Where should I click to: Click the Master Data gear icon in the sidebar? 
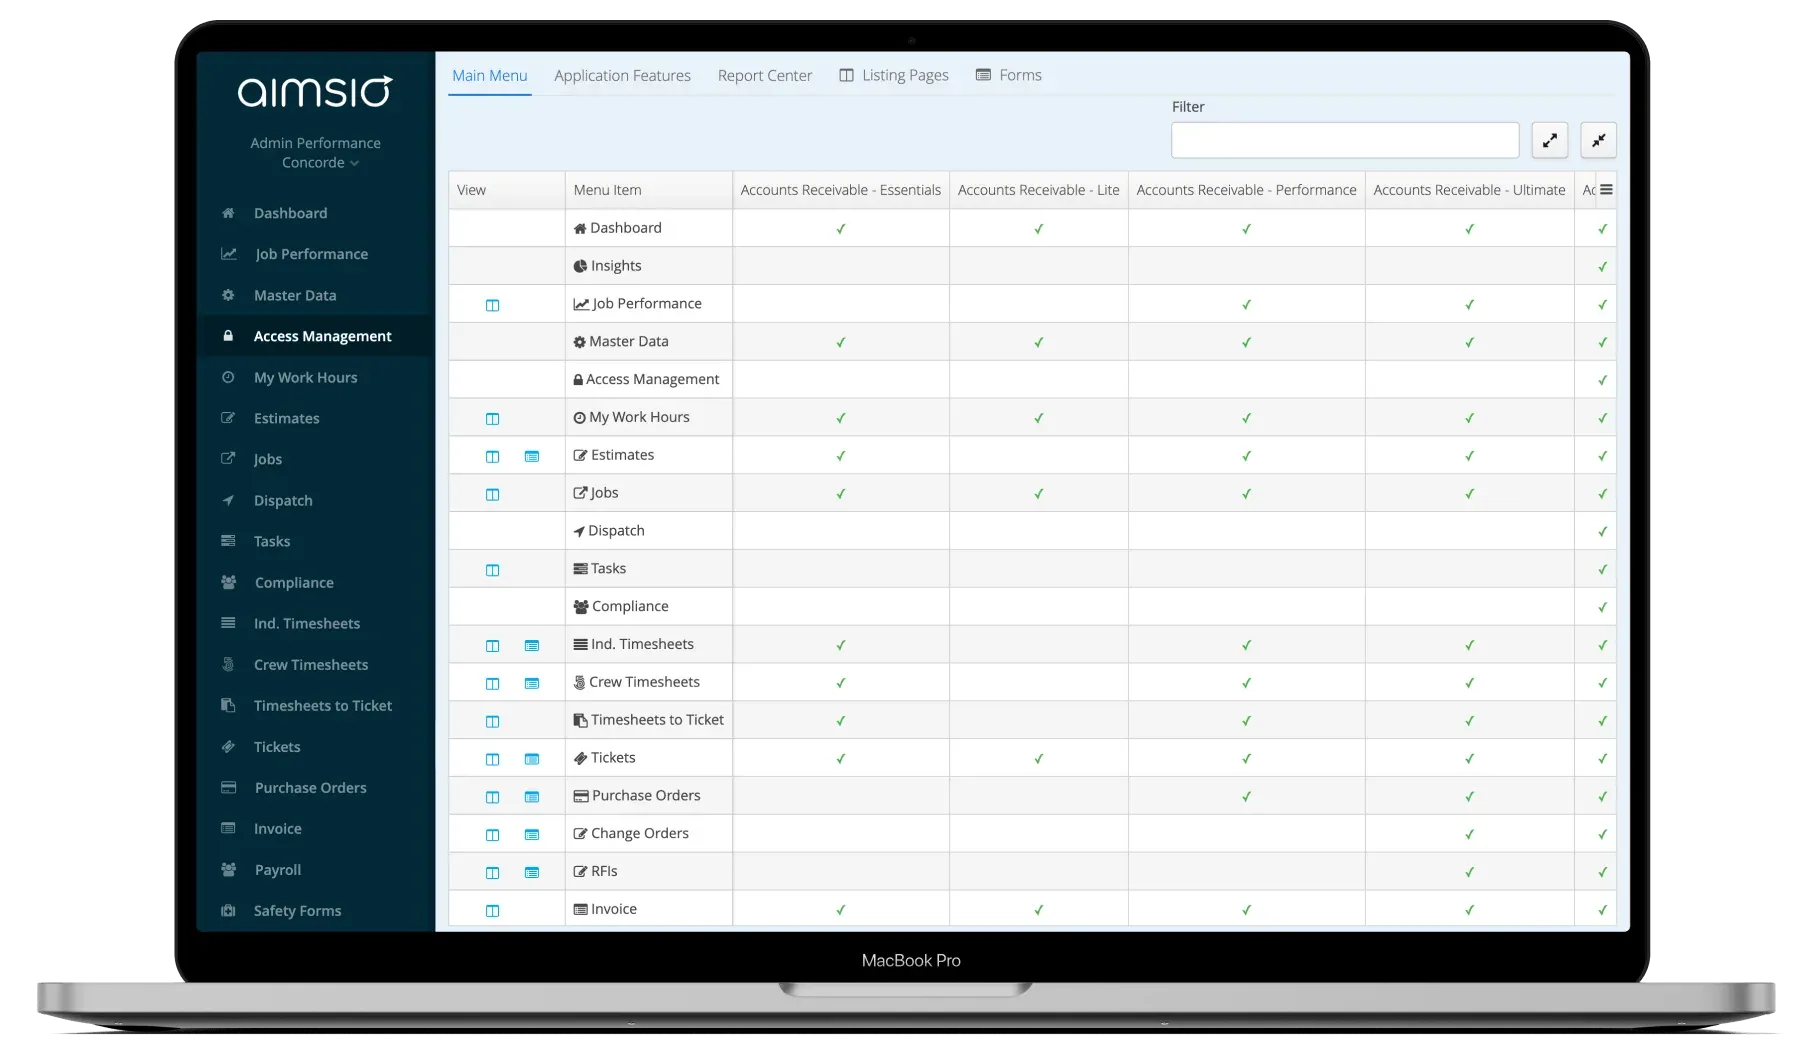pyautogui.click(x=228, y=295)
